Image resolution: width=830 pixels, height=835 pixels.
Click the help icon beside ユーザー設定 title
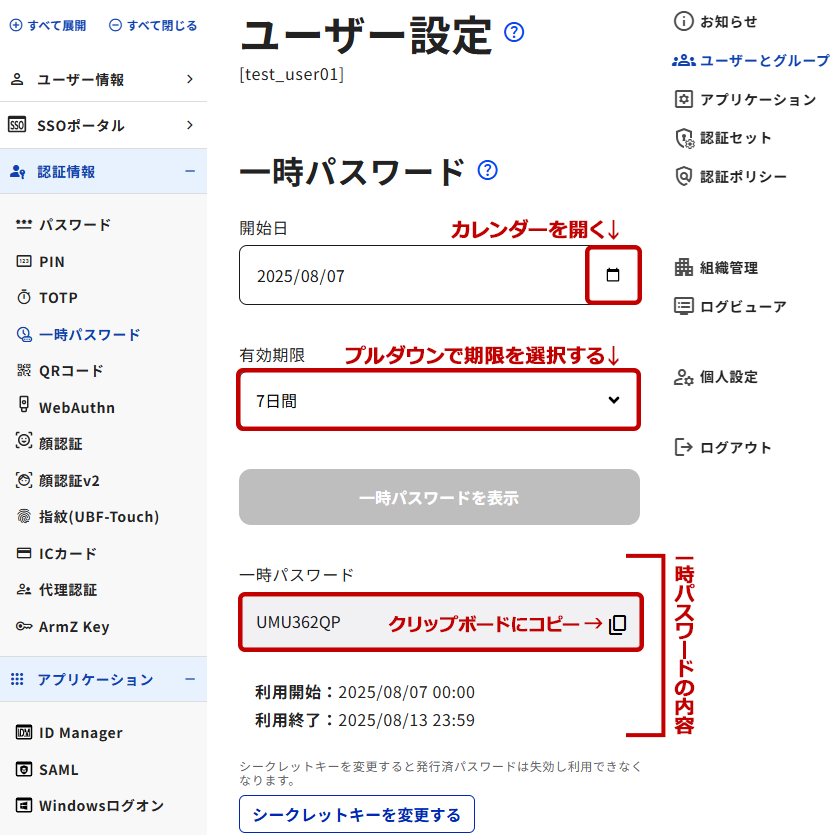(514, 33)
